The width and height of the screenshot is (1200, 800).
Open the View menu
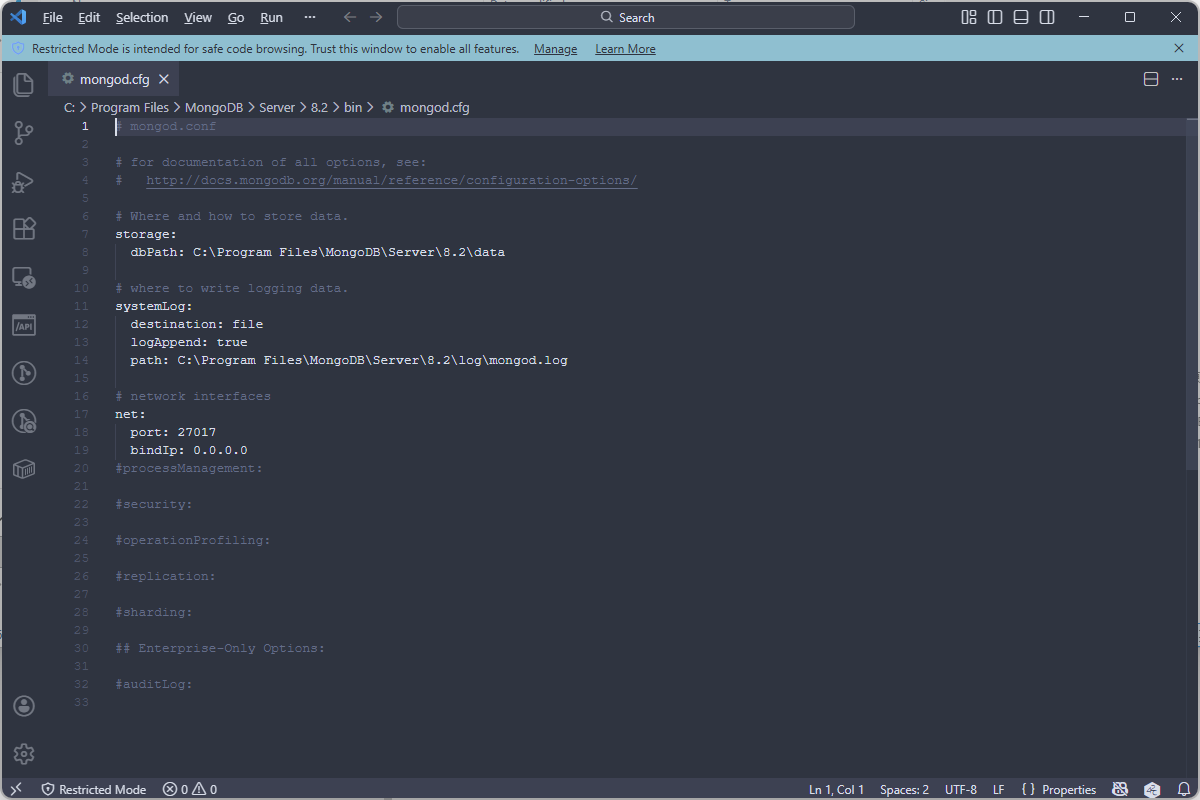198,17
